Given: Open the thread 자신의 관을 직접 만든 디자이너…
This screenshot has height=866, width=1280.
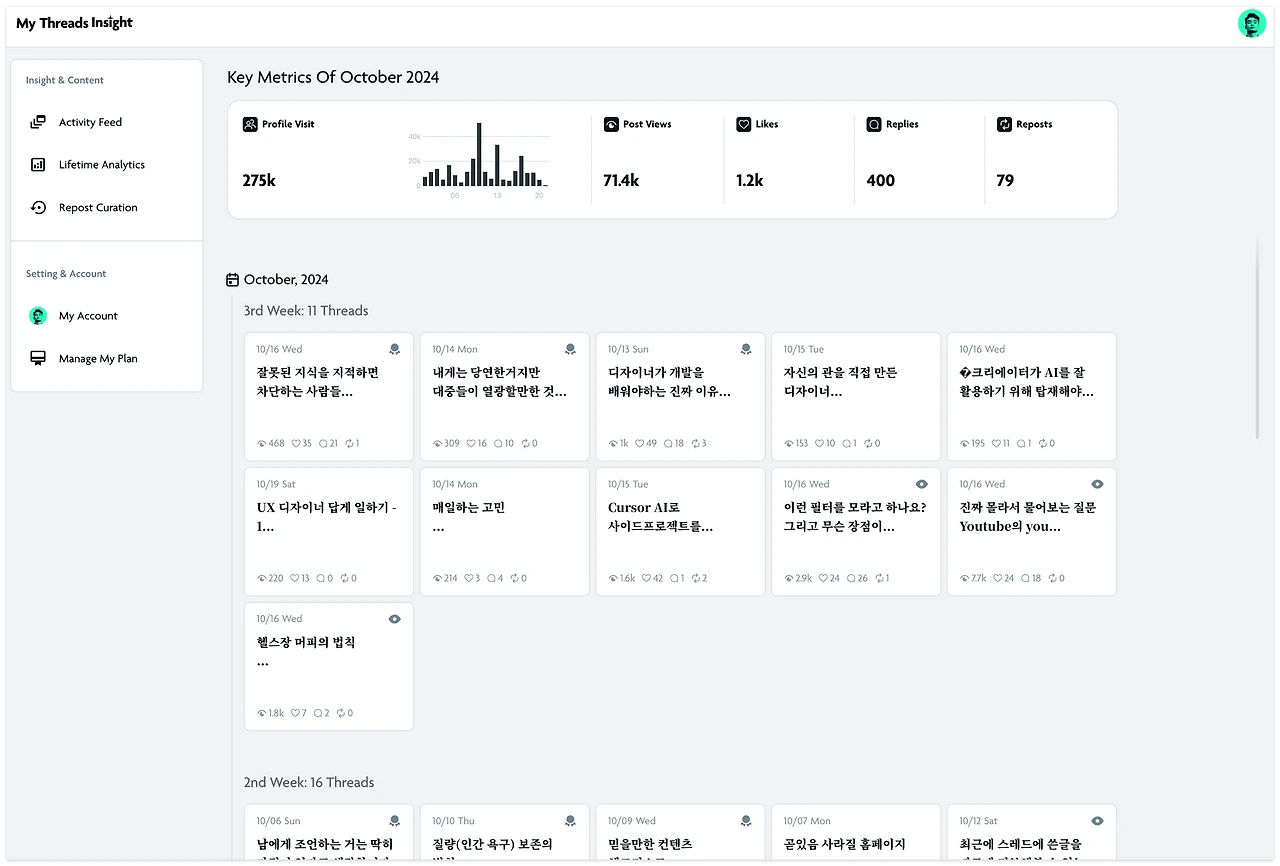Looking at the screenshot, I should [856, 397].
